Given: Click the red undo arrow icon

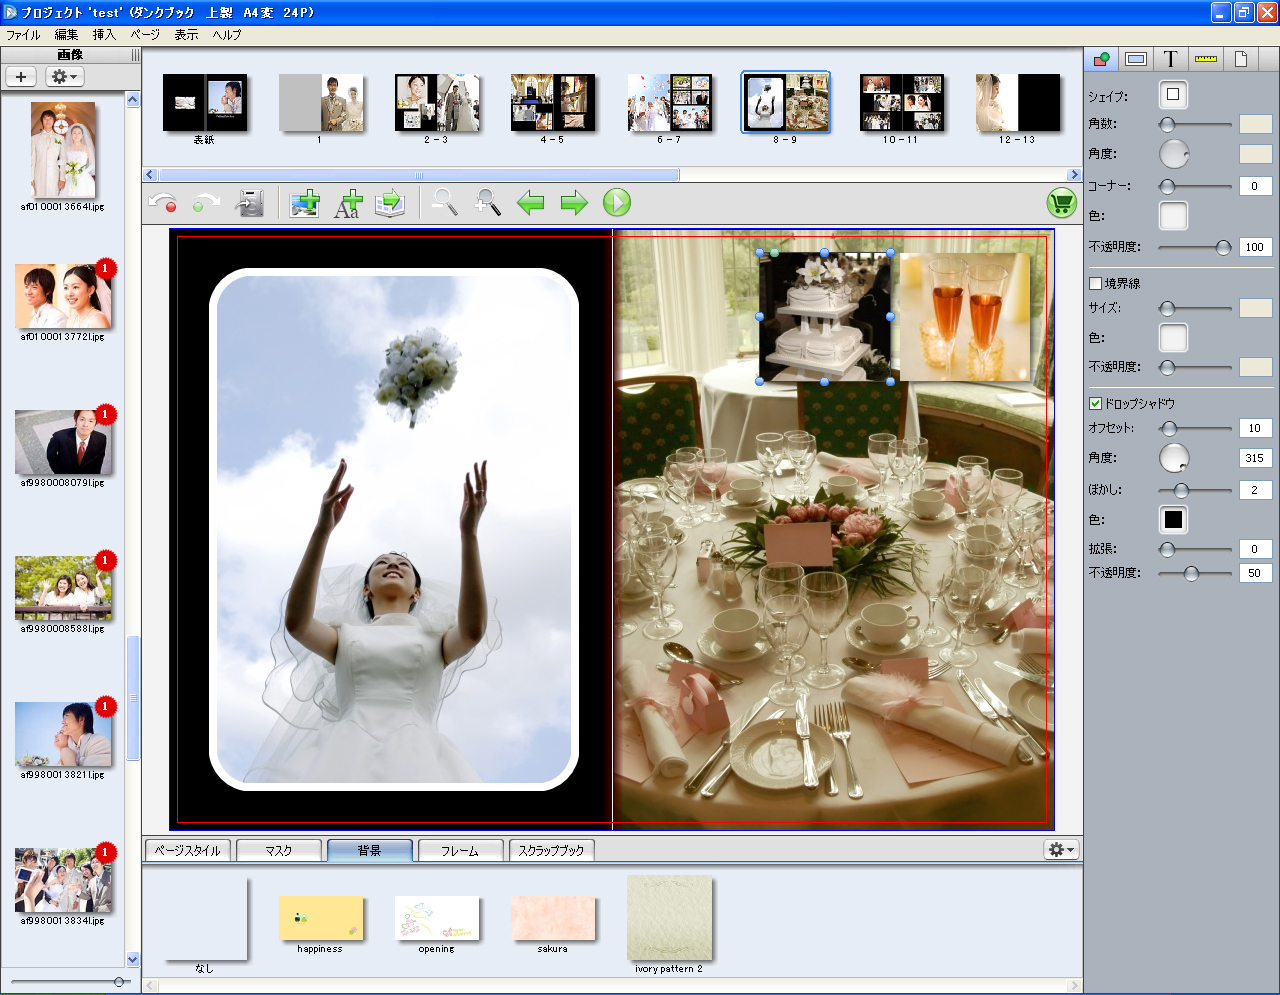Looking at the screenshot, I should tap(162, 203).
